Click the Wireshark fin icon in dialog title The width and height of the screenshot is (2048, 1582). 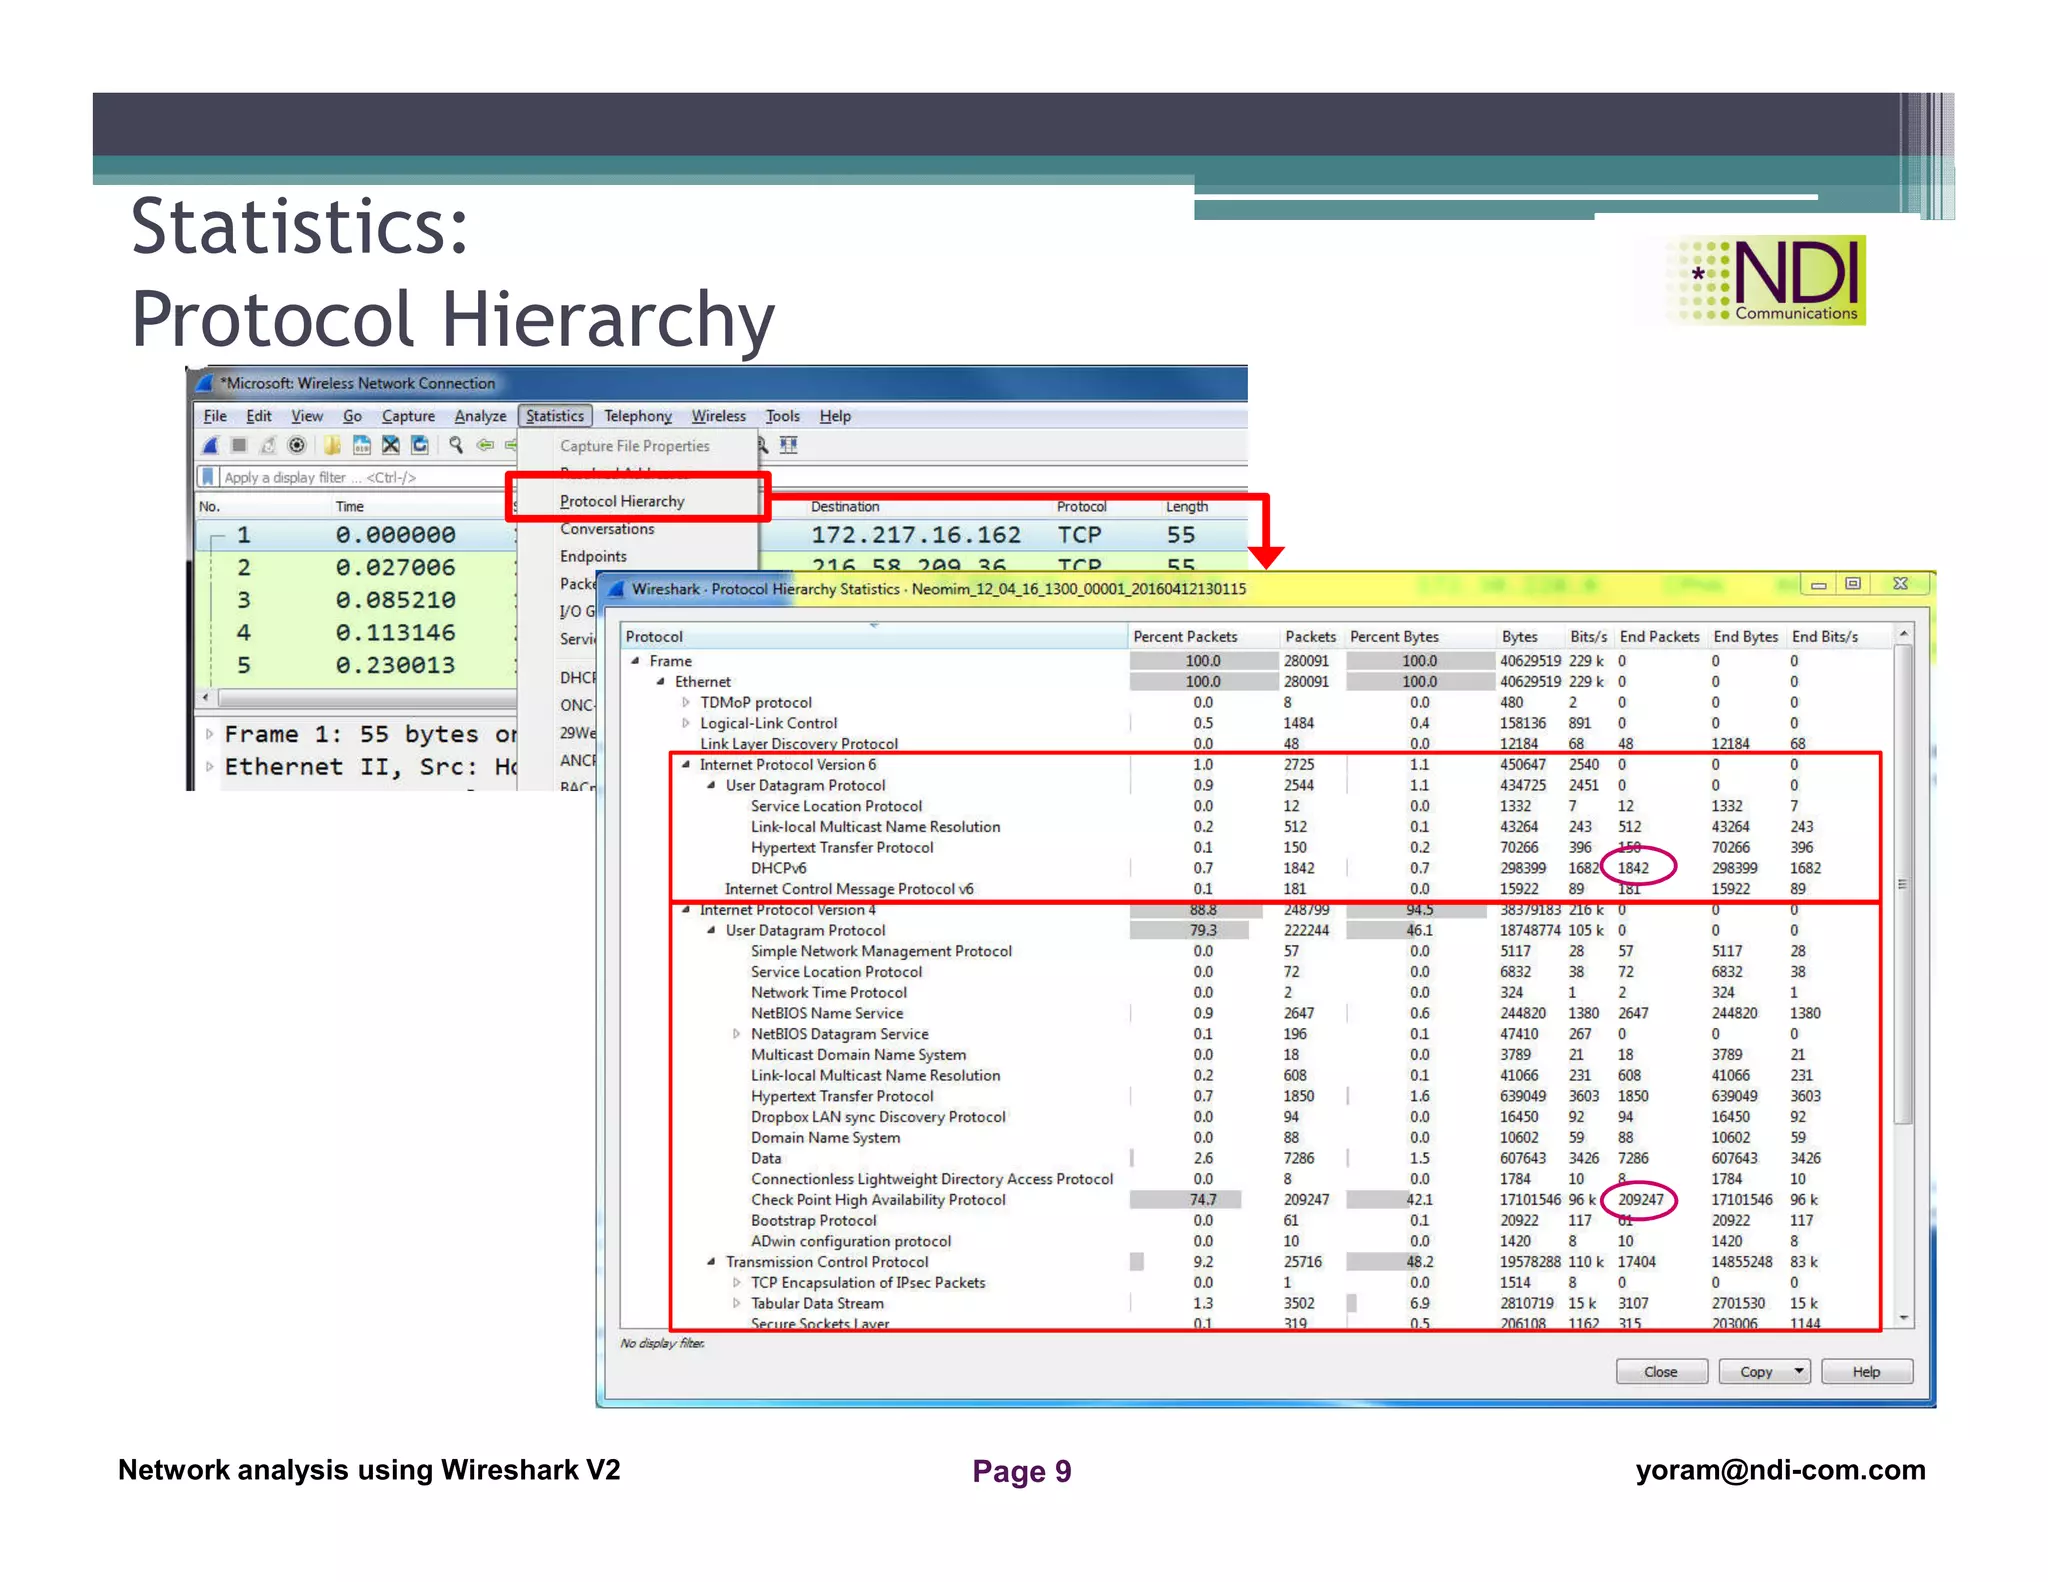click(617, 589)
